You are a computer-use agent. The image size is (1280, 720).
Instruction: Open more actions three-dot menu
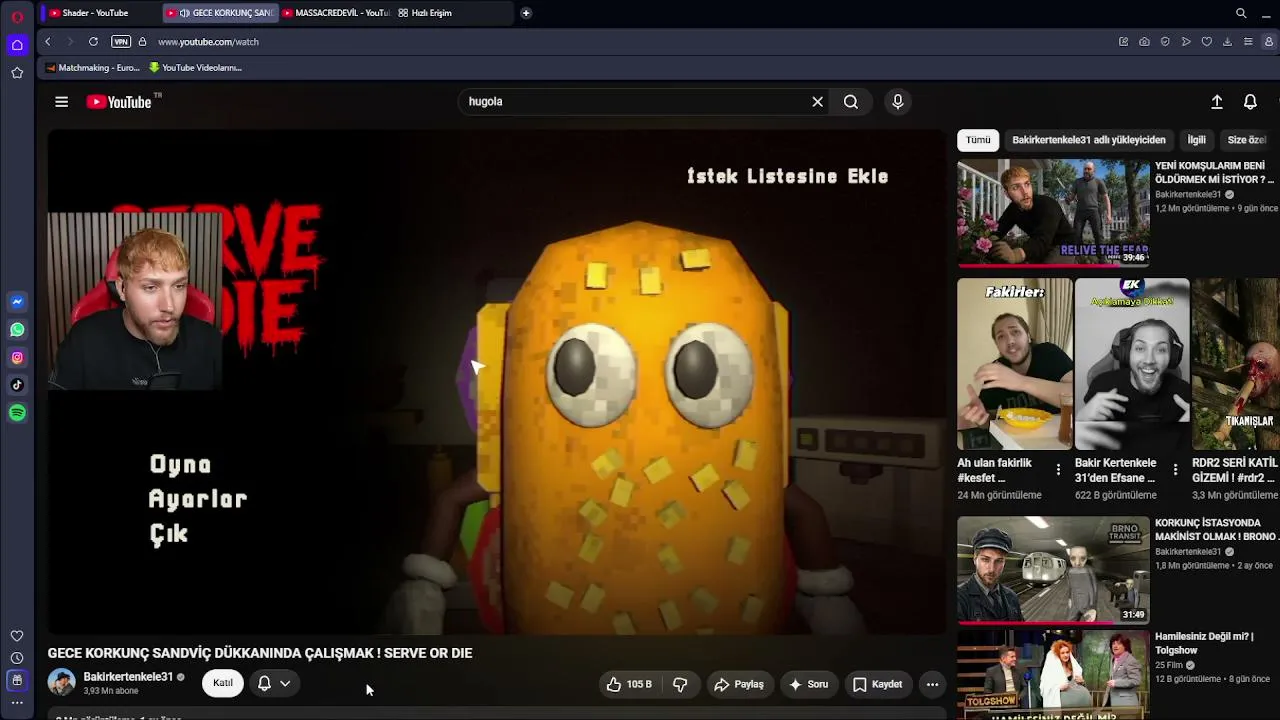932,684
